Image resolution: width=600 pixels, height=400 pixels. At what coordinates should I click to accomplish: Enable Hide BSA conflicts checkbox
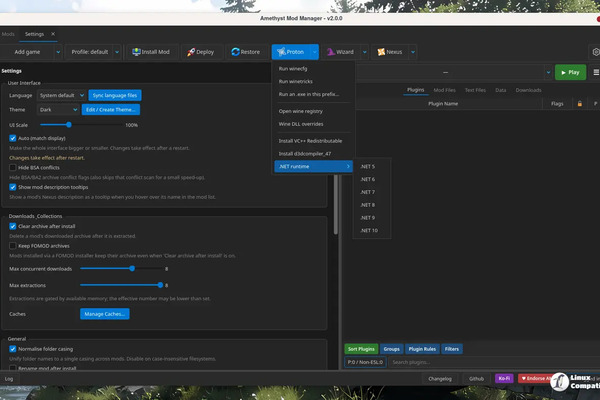(13, 168)
